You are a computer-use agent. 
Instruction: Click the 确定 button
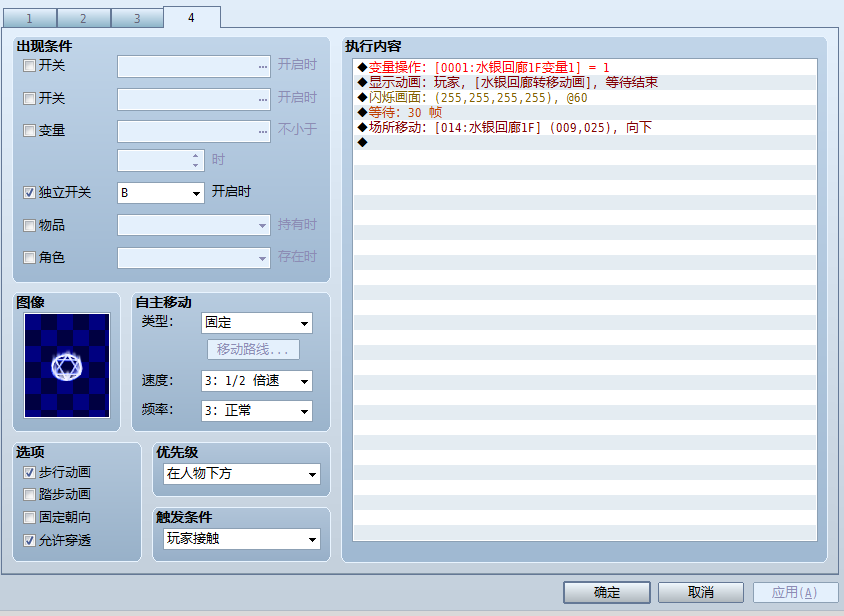pos(607,592)
